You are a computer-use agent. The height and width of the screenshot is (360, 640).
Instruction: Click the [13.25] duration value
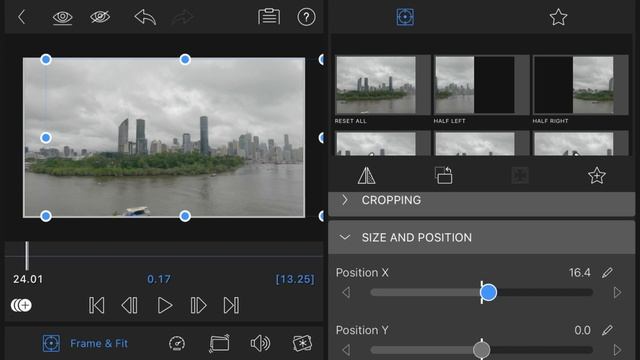pos(295,279)
